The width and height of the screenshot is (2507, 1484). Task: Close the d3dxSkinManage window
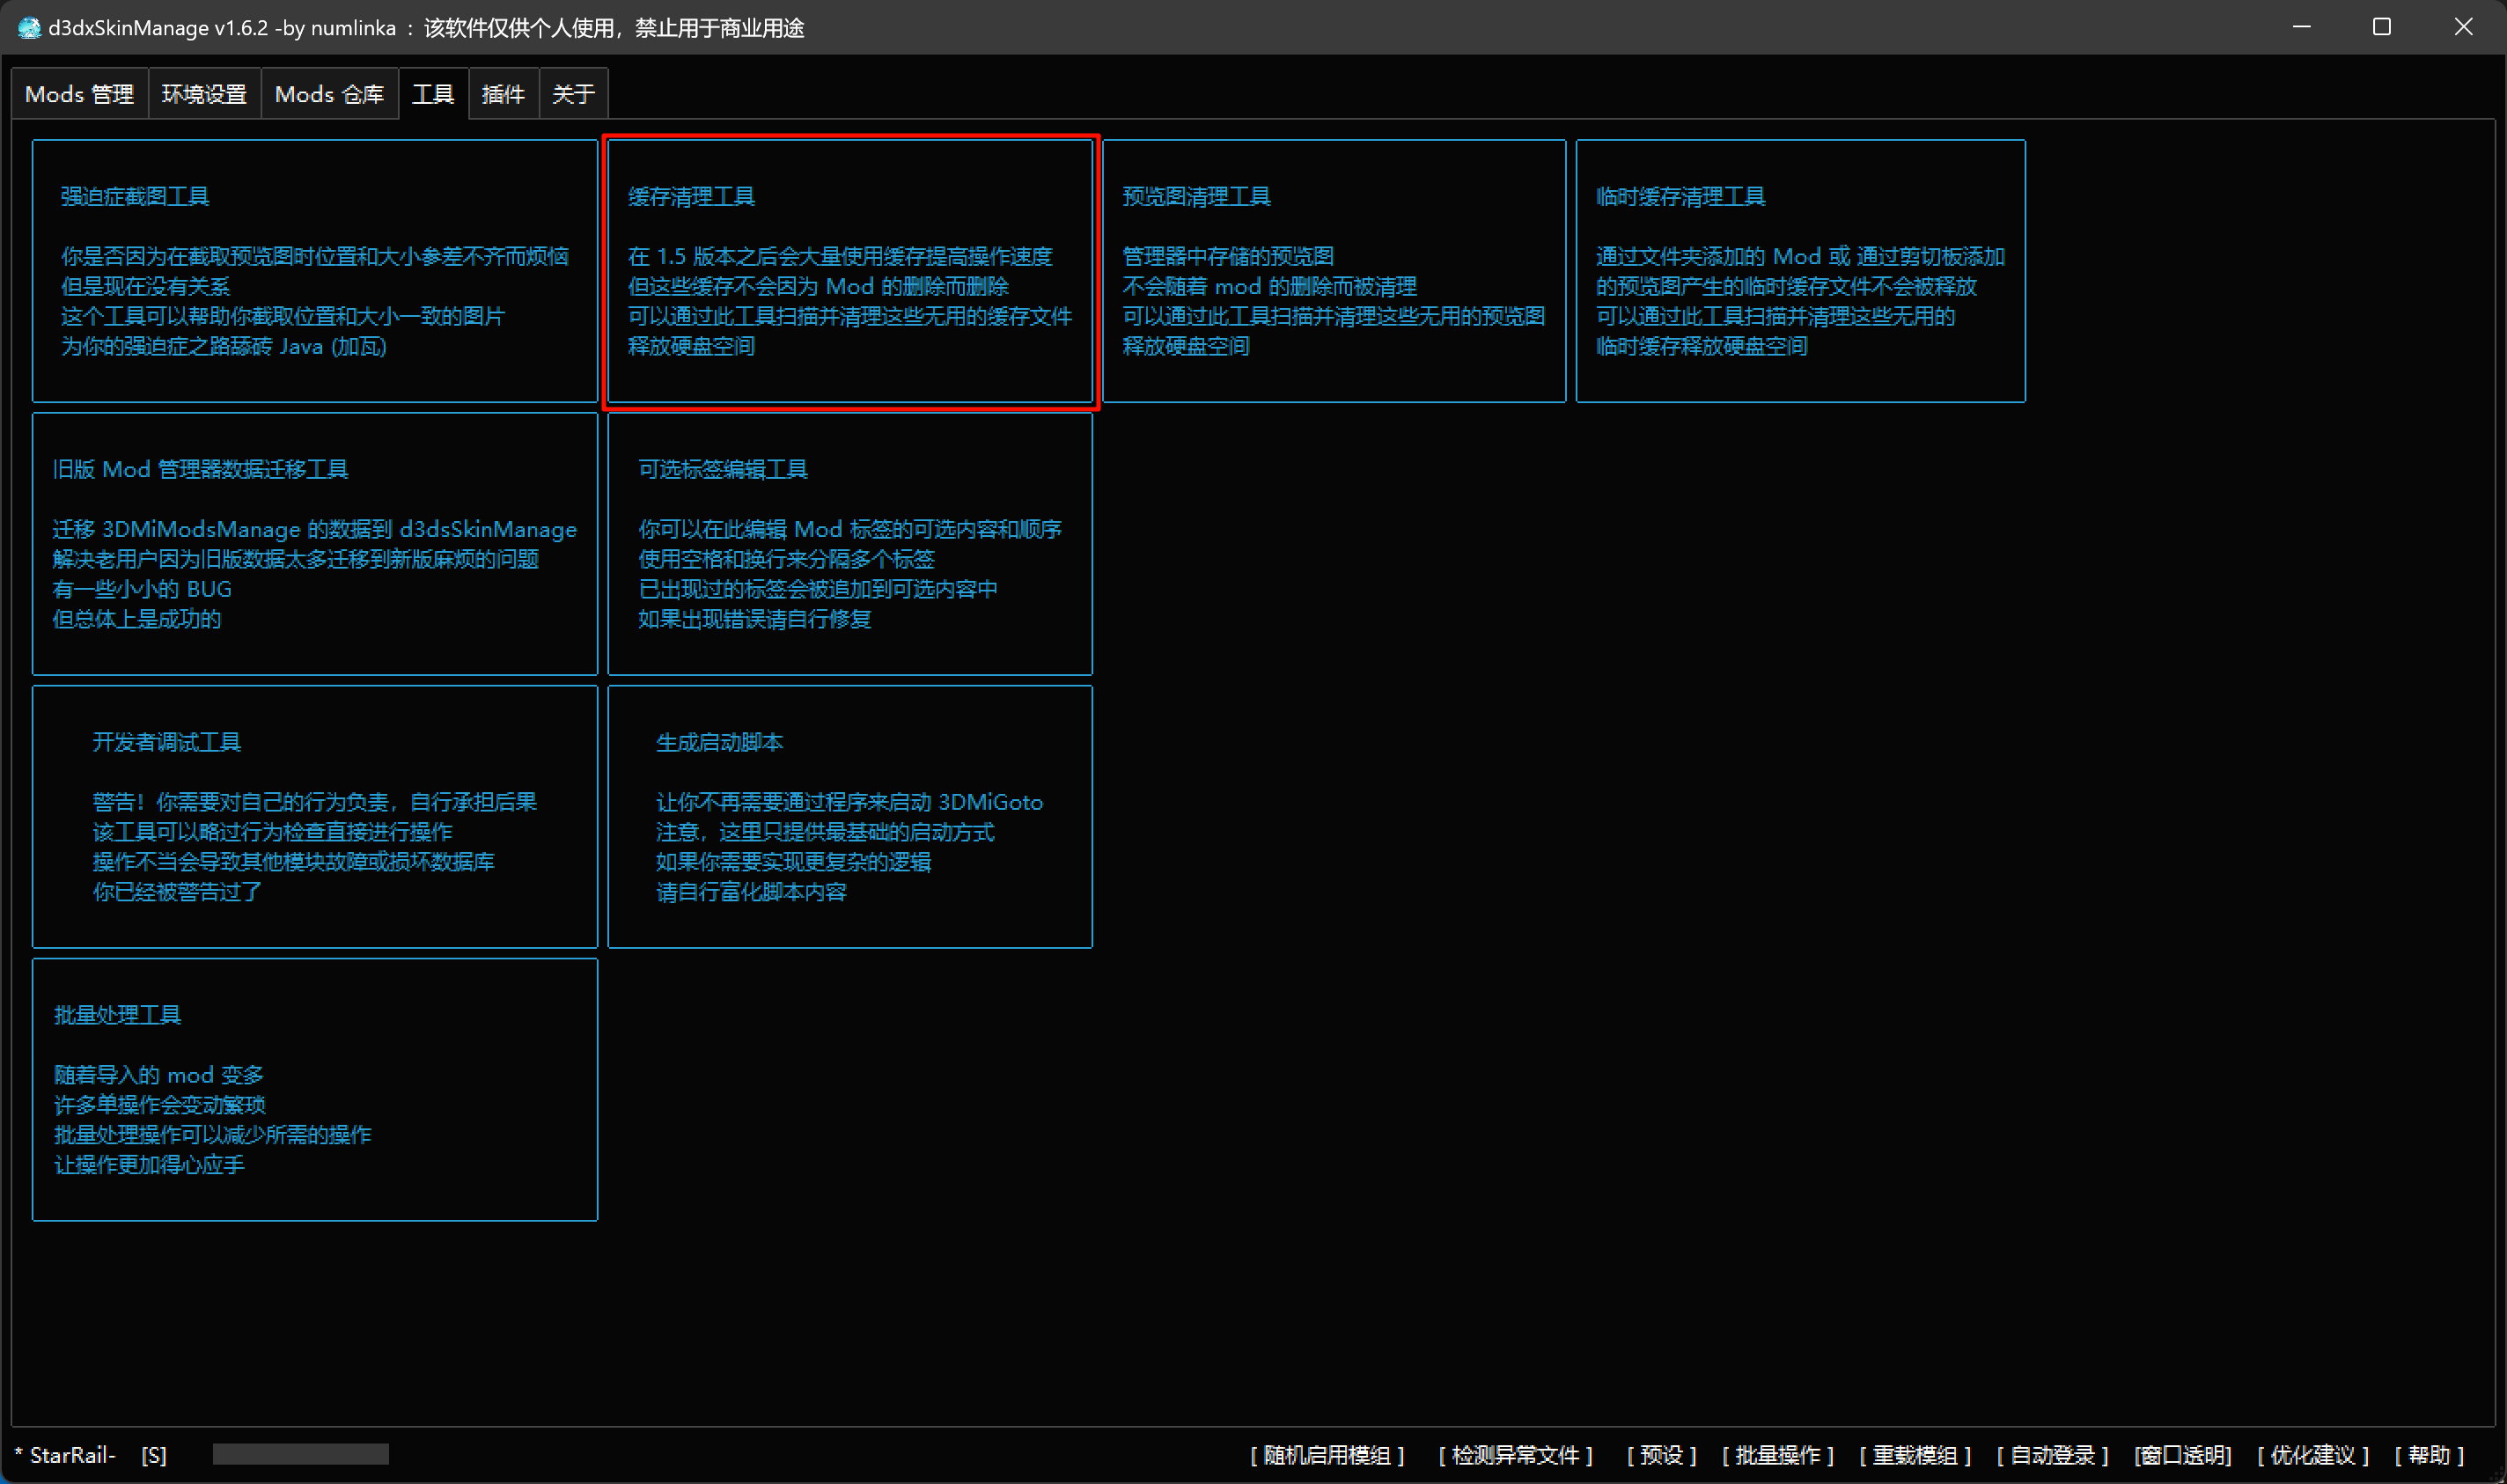(2463, 27)
